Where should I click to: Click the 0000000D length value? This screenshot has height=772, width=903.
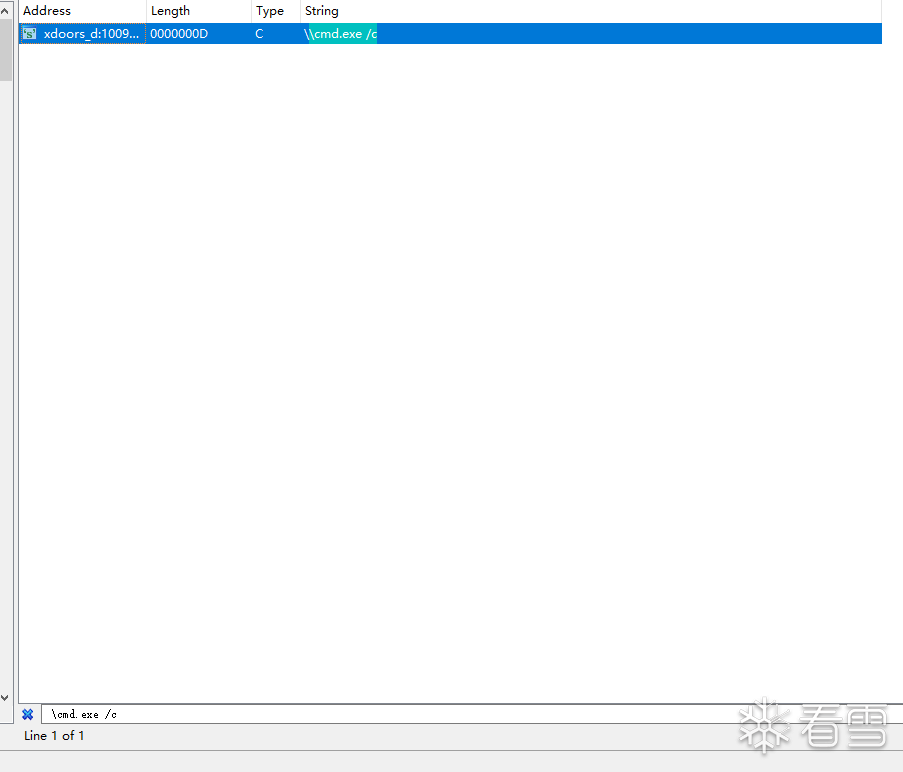[179, 34]
